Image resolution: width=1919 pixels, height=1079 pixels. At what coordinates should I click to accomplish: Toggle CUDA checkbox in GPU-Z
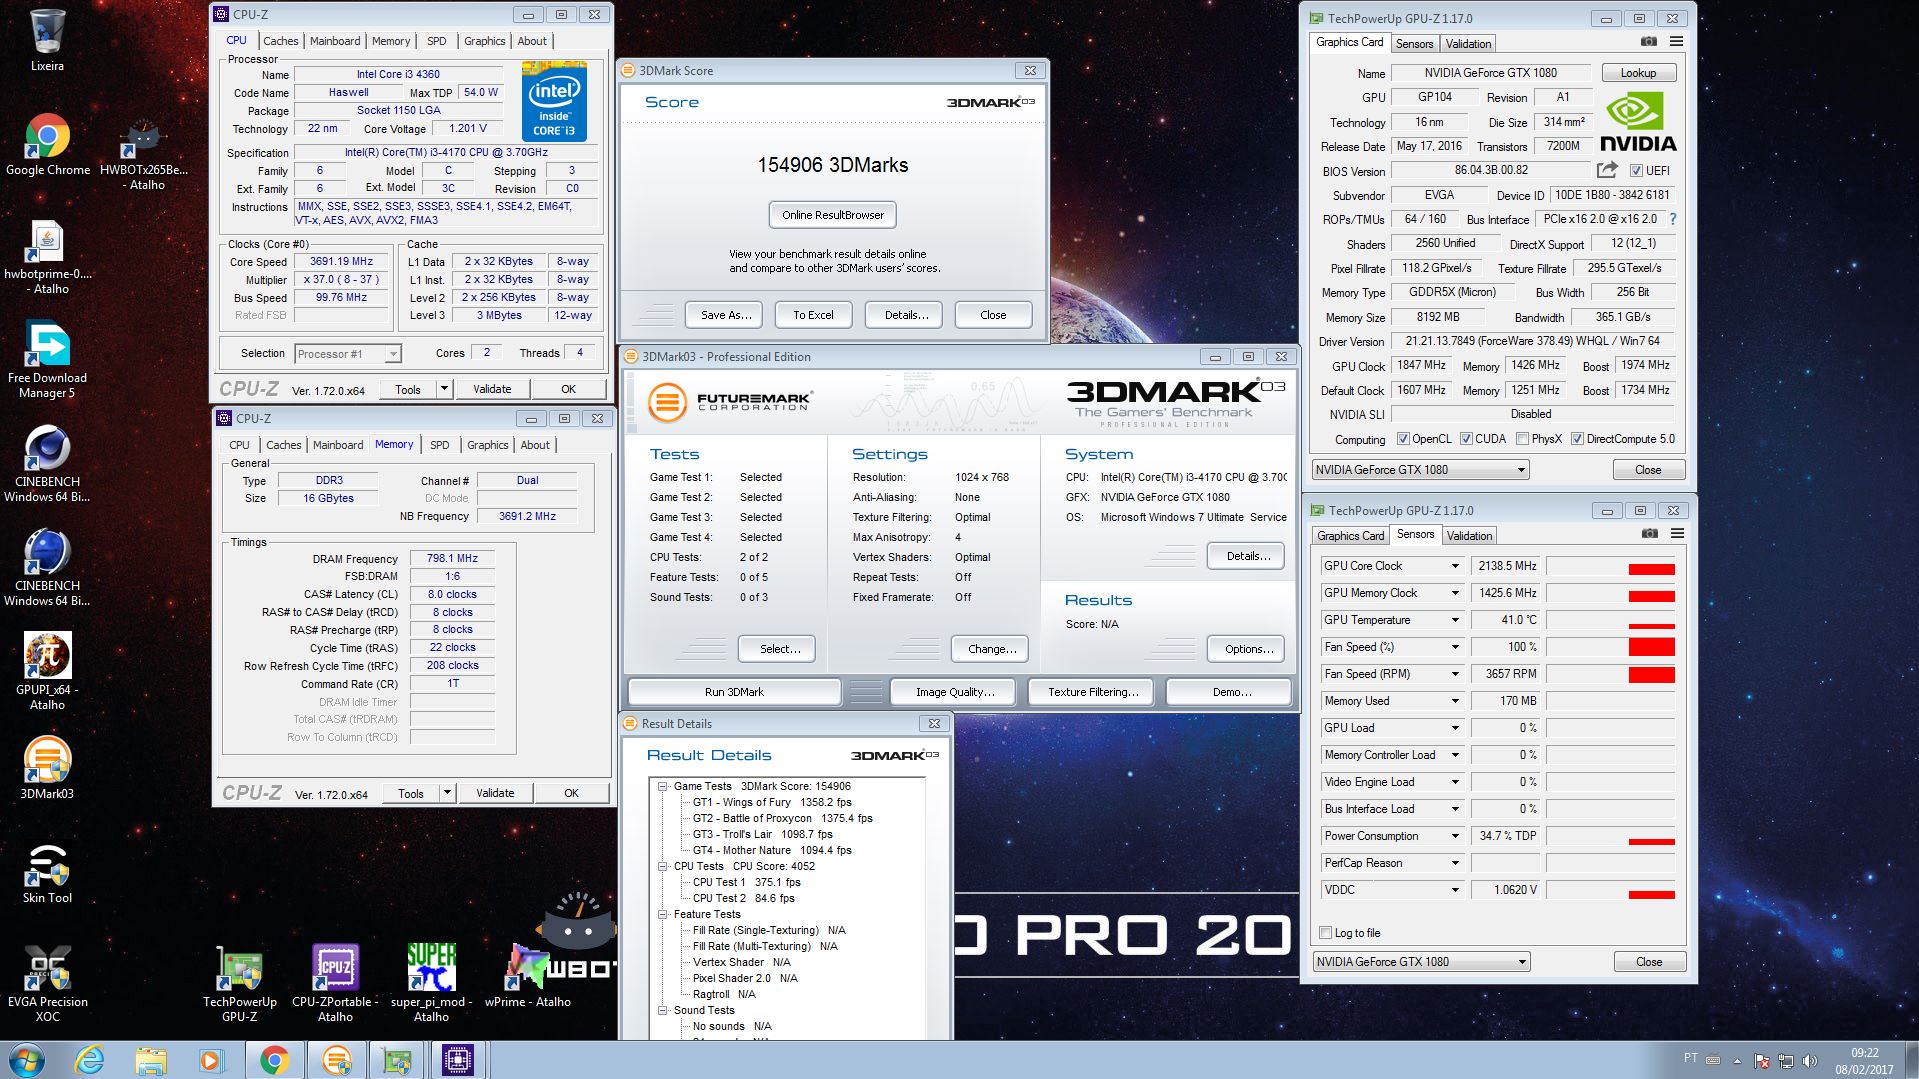[1466, 439]
